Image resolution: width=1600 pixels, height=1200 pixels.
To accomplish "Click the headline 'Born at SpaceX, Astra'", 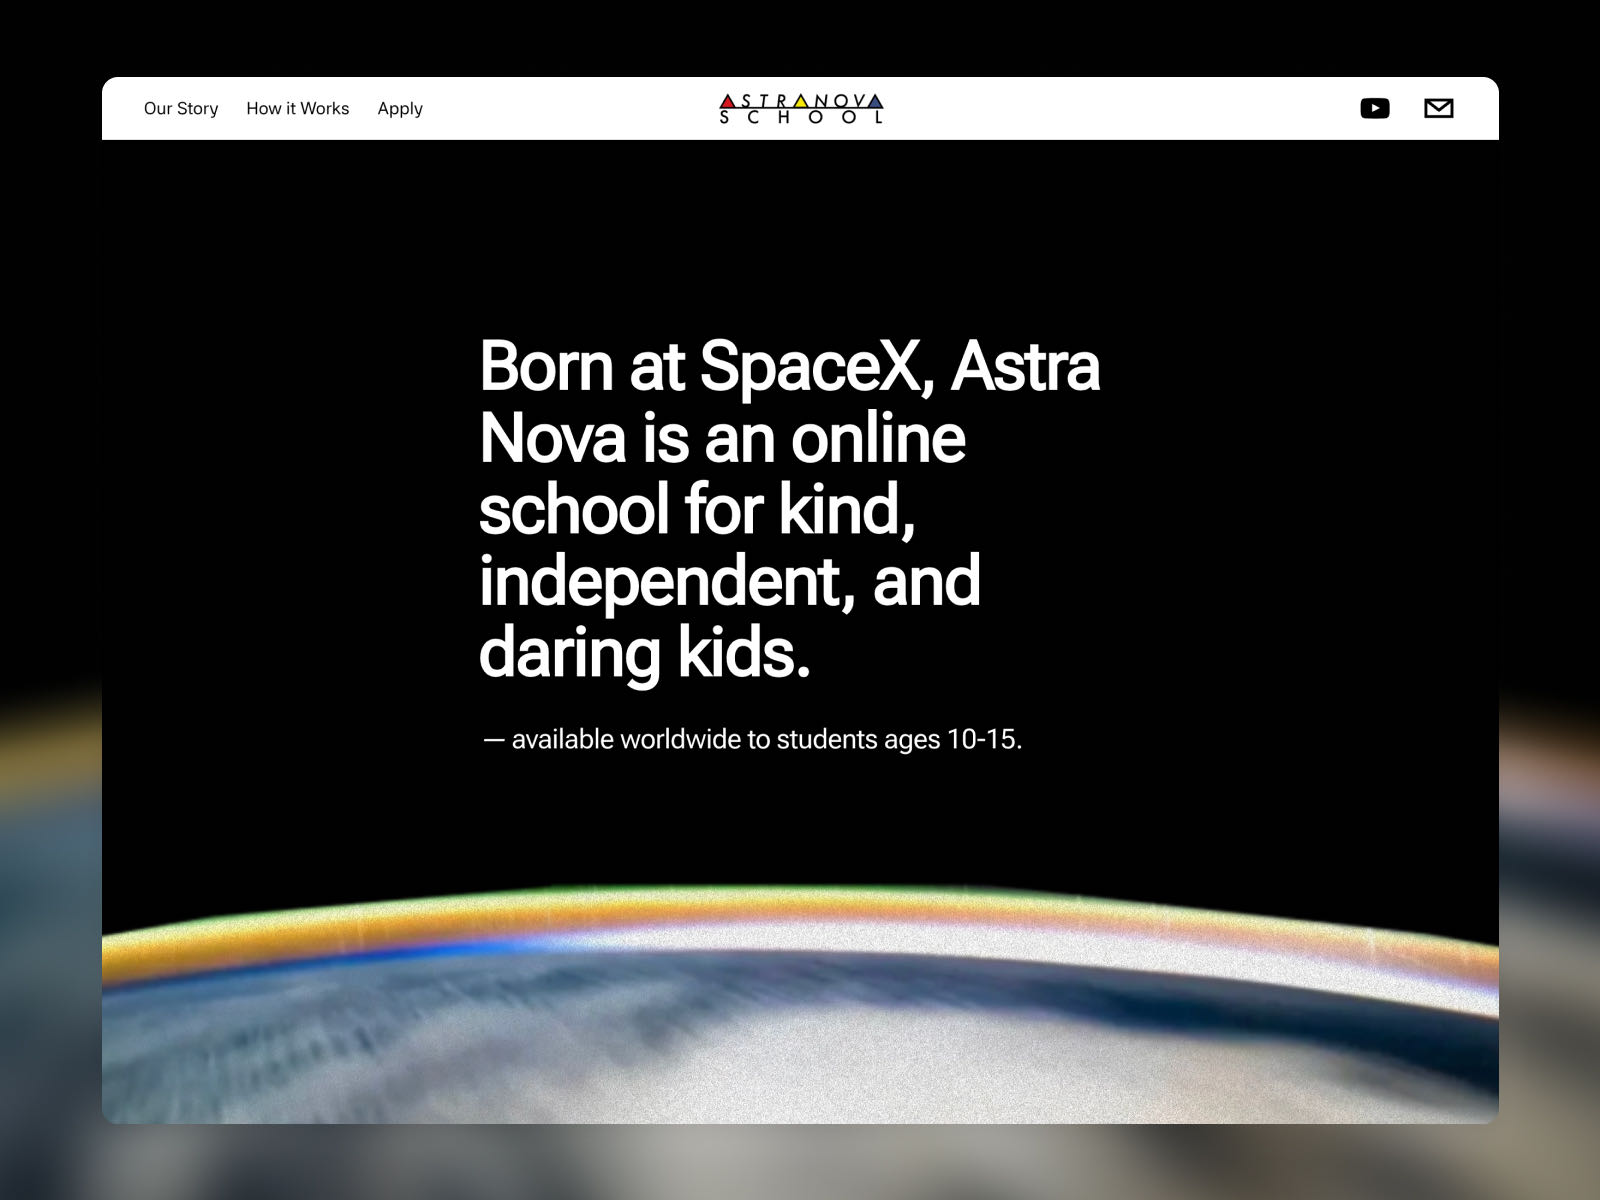I will [790, 367].
